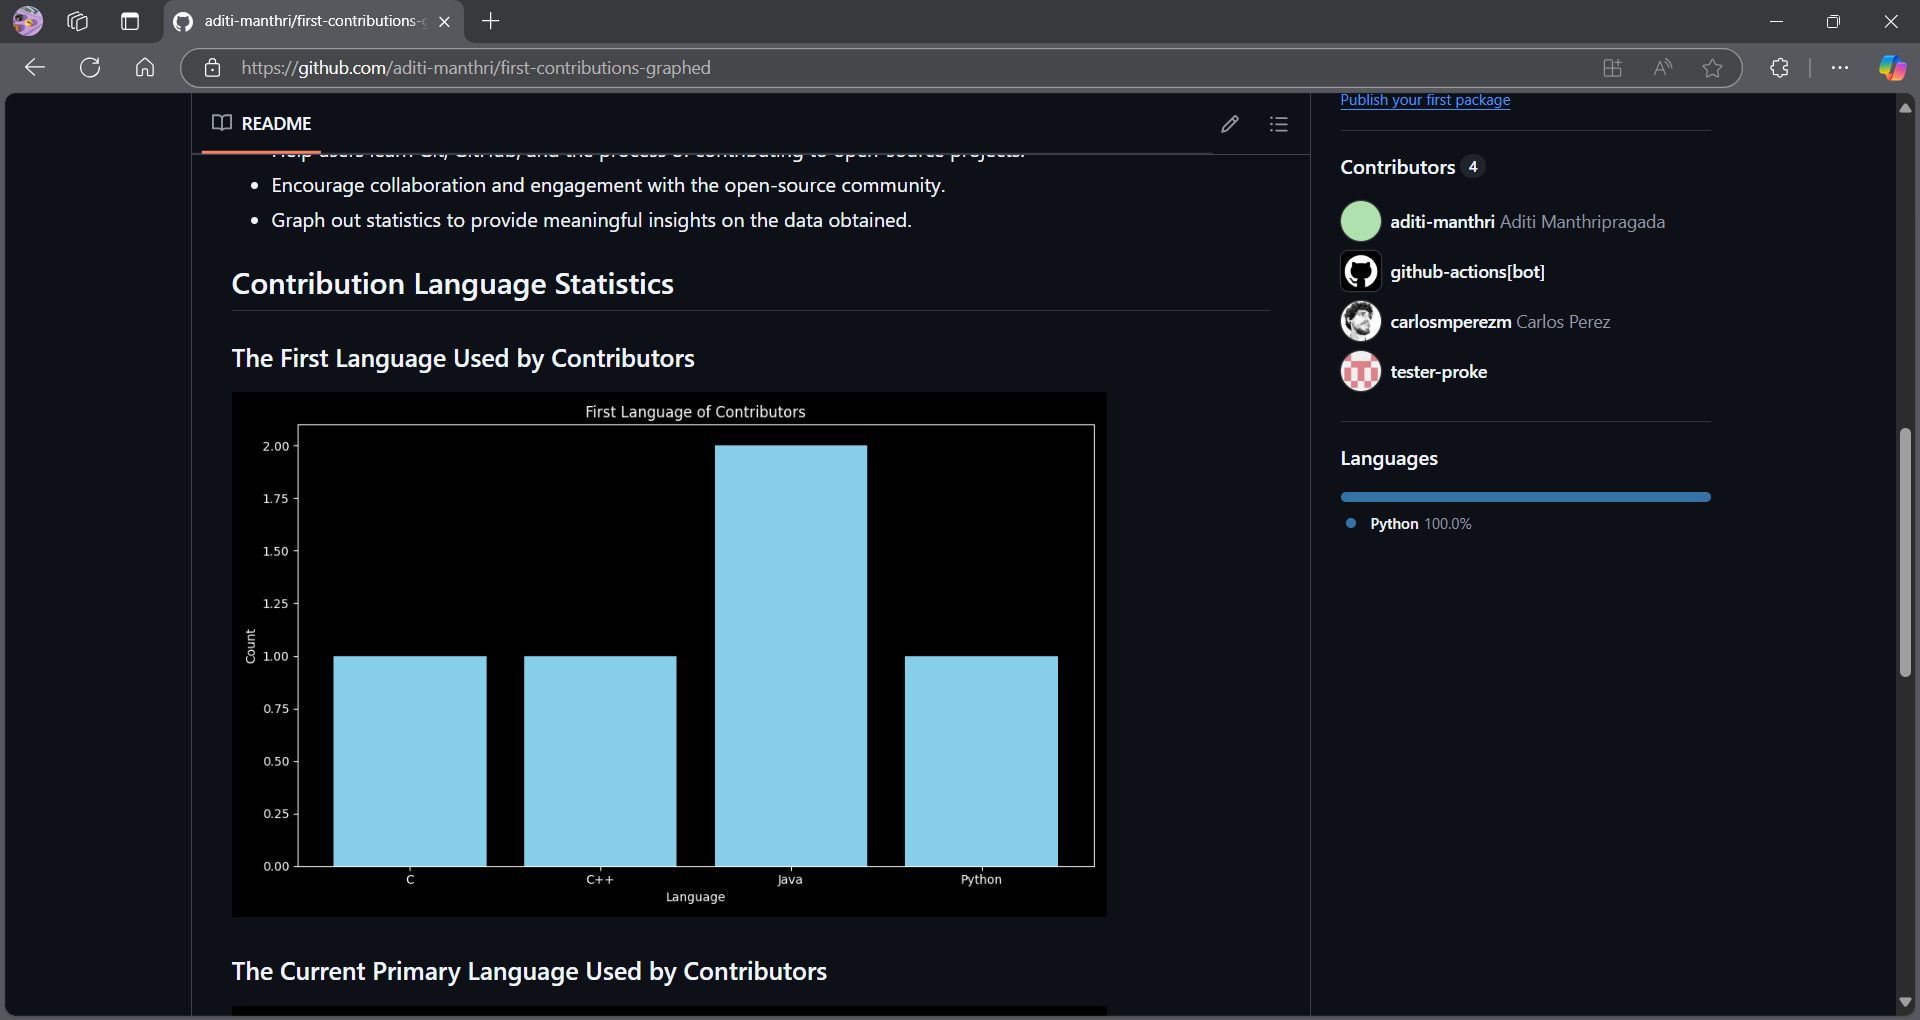Click the First Language of Contributors chart image

coord(669,654)
